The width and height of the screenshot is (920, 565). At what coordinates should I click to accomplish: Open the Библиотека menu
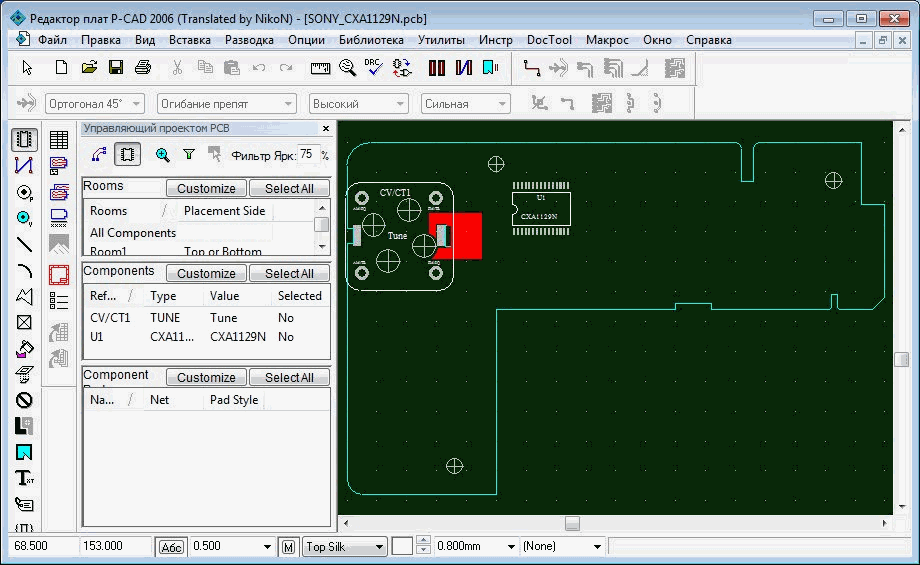[371, 40]
